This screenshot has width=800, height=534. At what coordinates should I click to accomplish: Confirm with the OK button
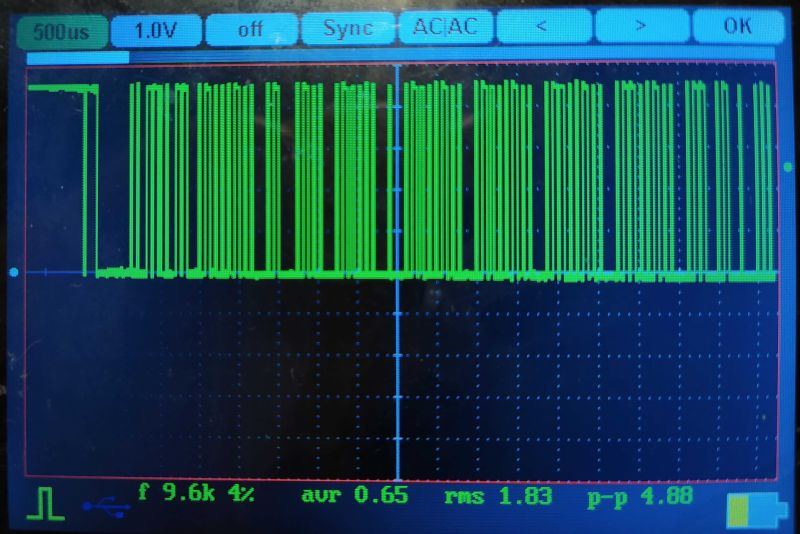point(737,27)
